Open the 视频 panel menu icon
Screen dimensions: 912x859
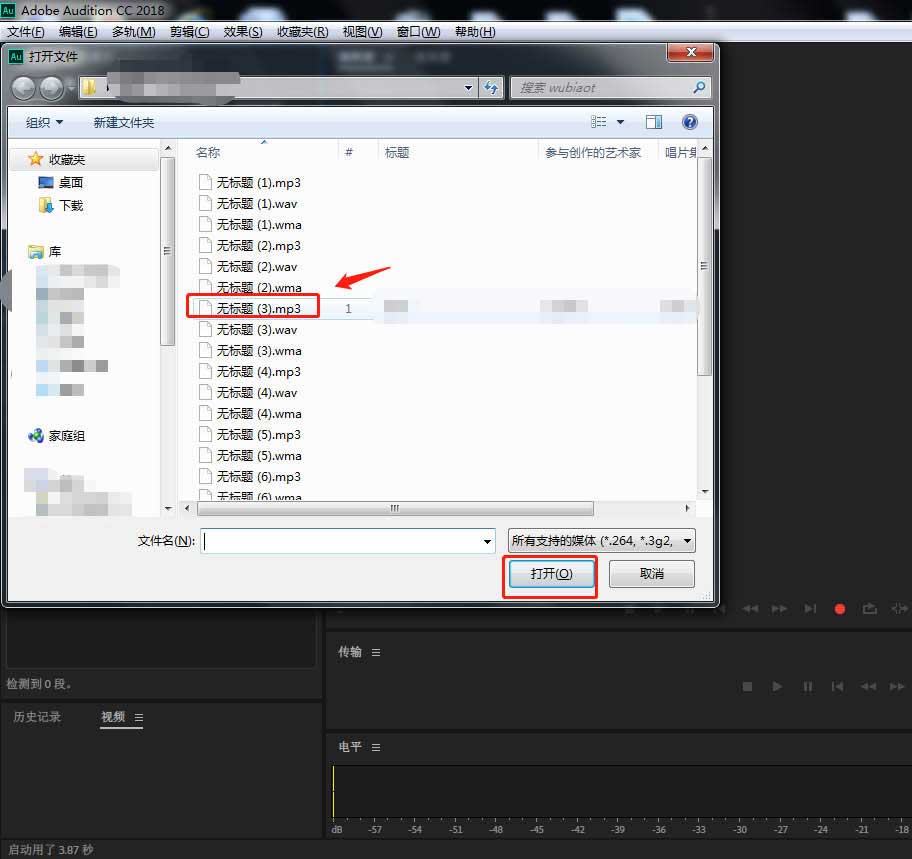139,718
